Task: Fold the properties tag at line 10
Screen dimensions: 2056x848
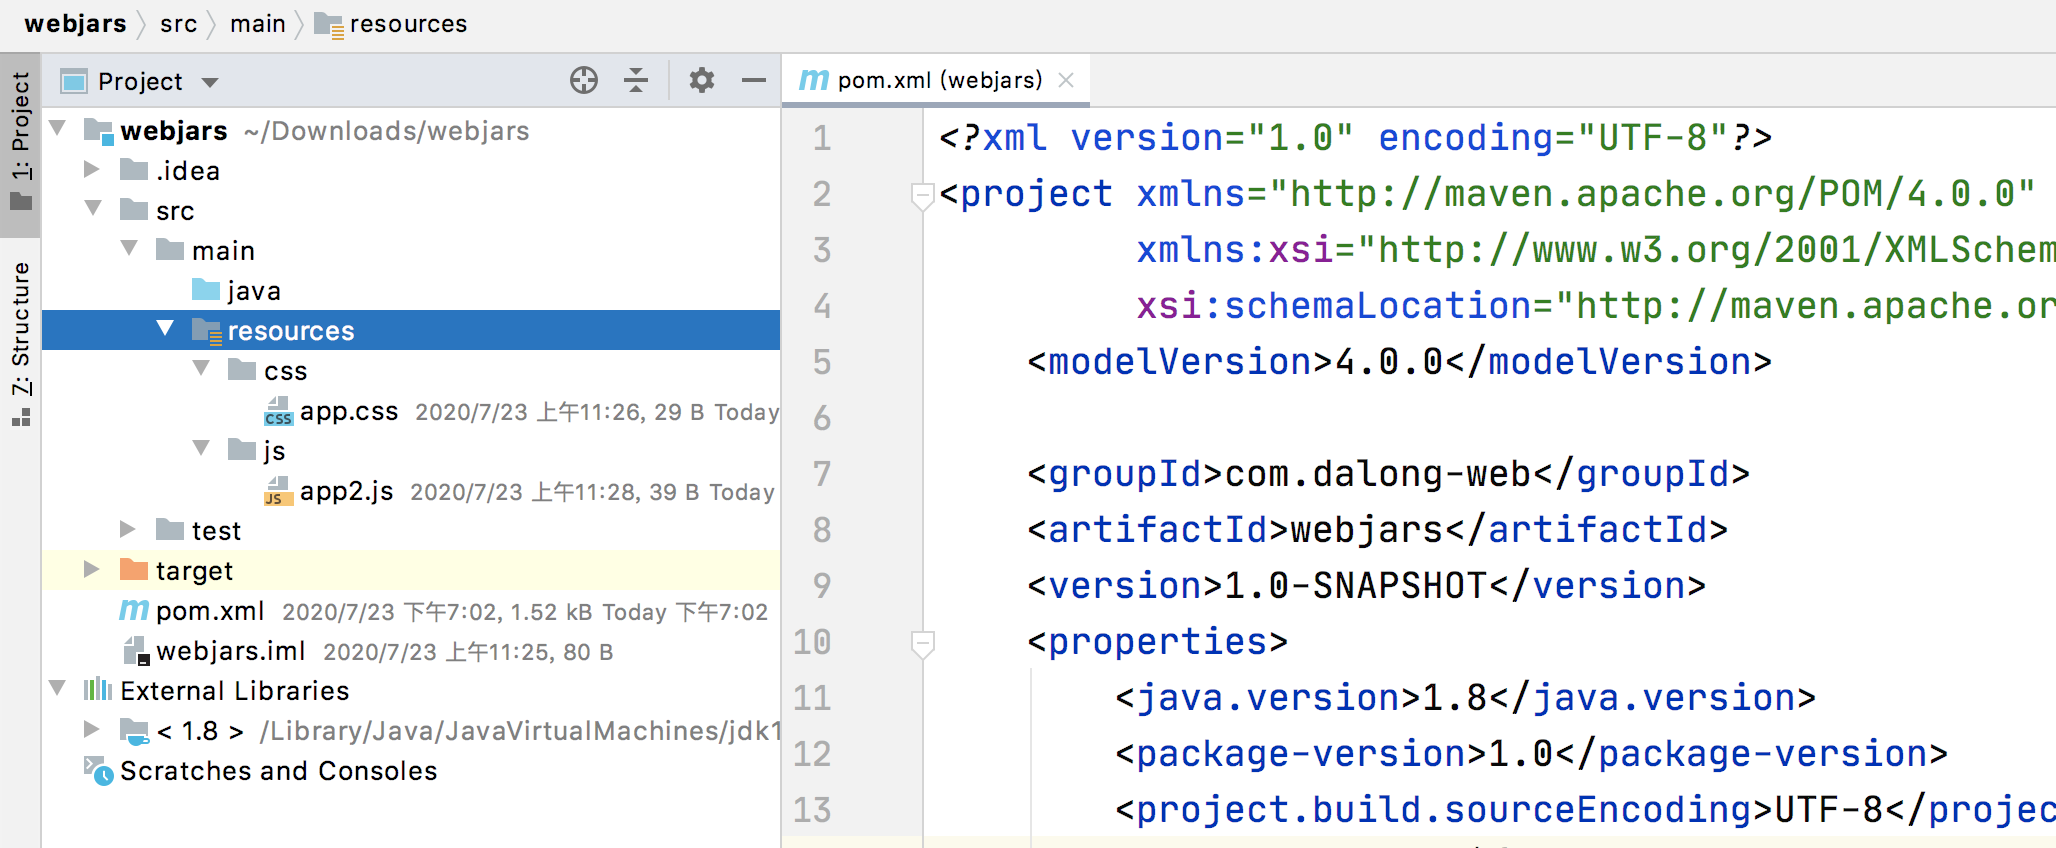Action: pos(923,643)
